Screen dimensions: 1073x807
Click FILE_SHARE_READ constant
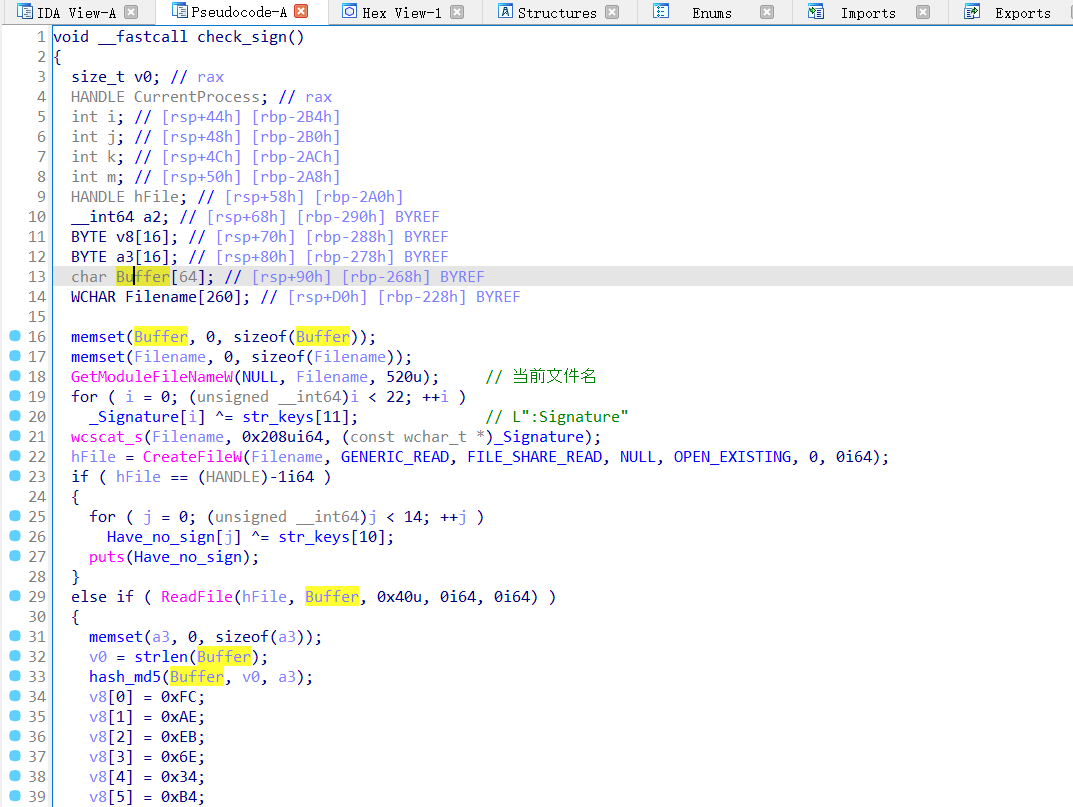coord(534,457)
